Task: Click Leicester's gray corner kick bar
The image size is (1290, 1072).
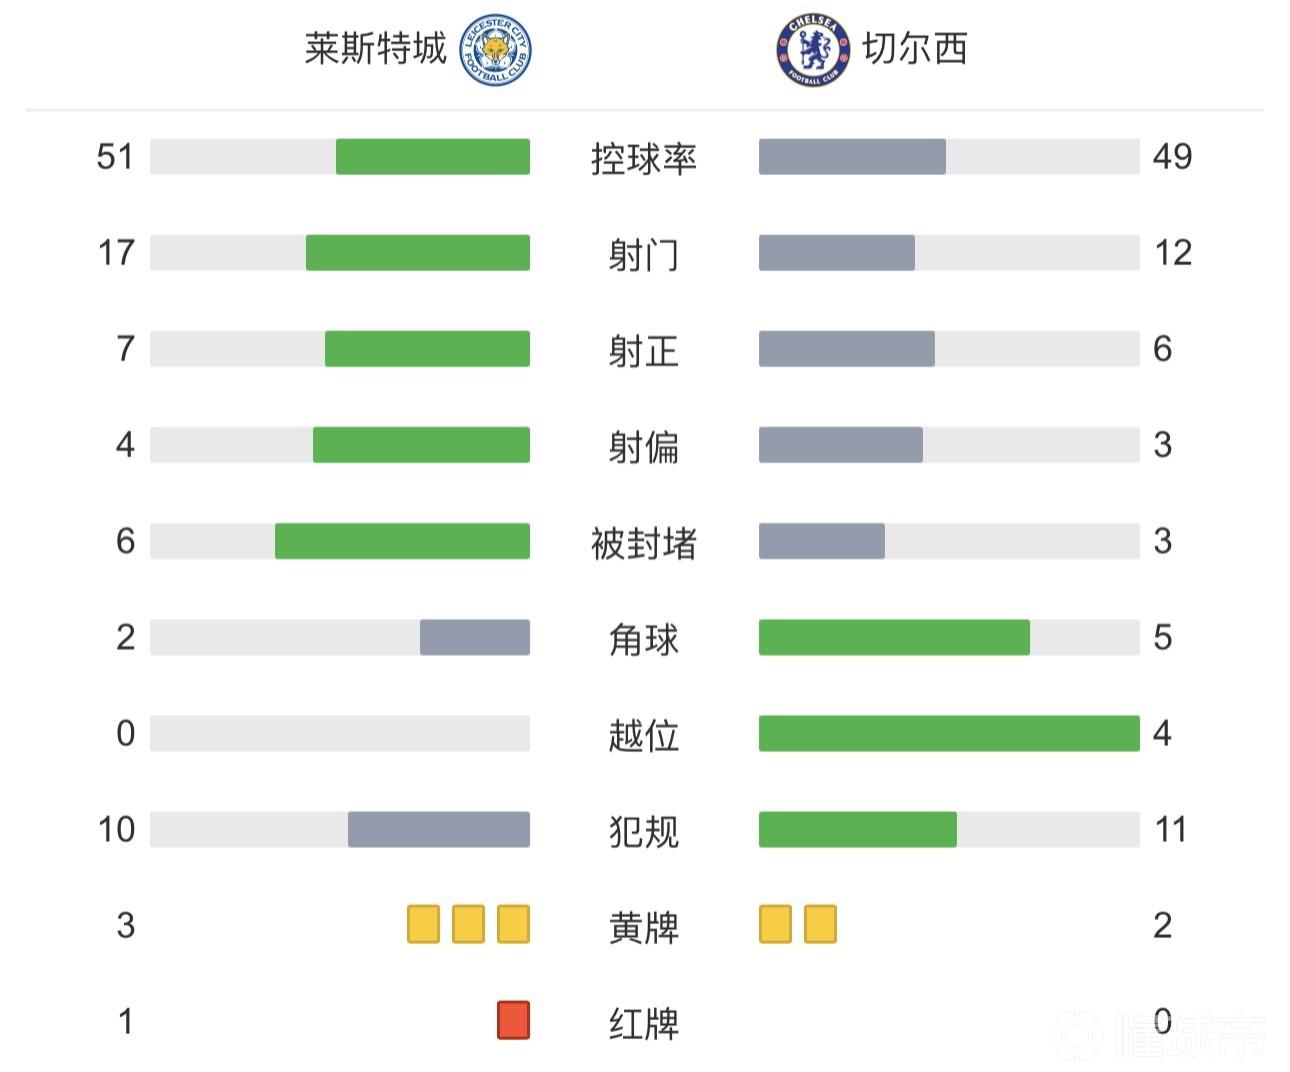Action: [x=475, y=637]
